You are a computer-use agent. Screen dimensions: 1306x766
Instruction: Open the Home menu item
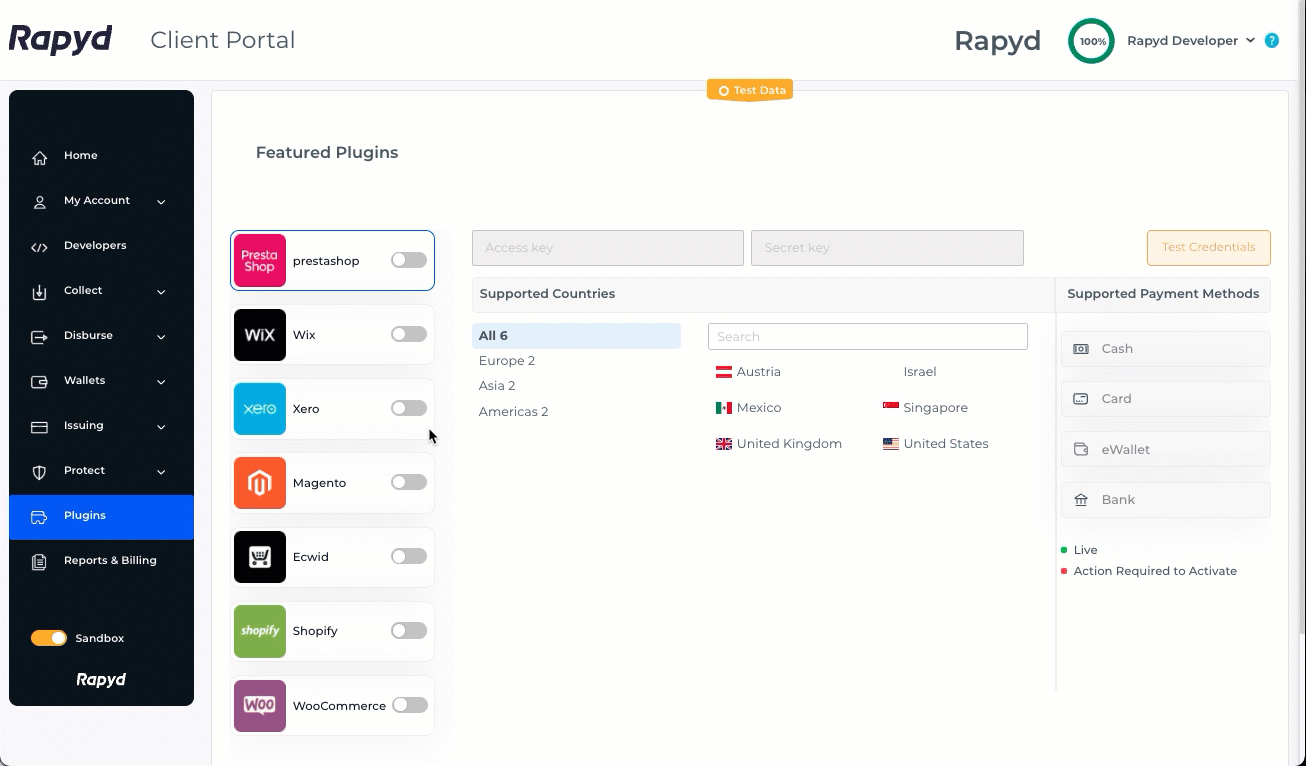(101, 156)
